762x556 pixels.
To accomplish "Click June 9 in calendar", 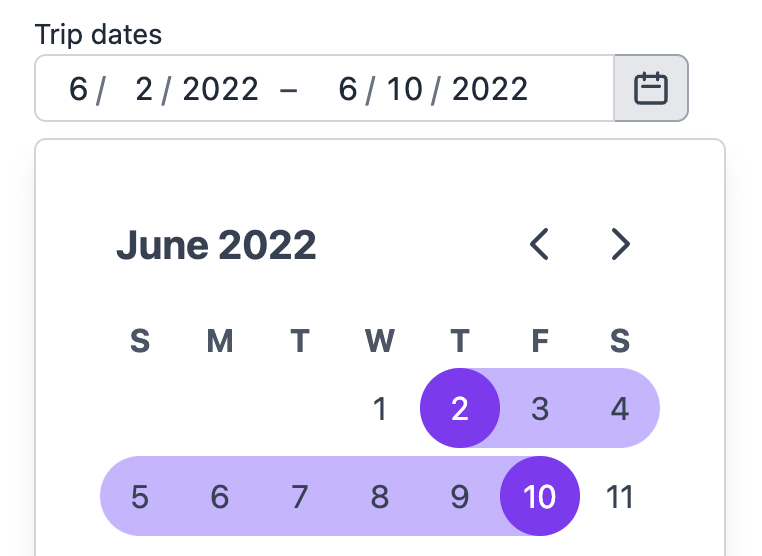I will pos(460,496).
